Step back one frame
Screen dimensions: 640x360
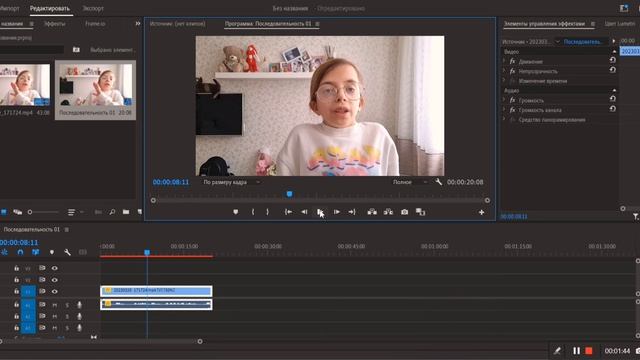(304, 212)
